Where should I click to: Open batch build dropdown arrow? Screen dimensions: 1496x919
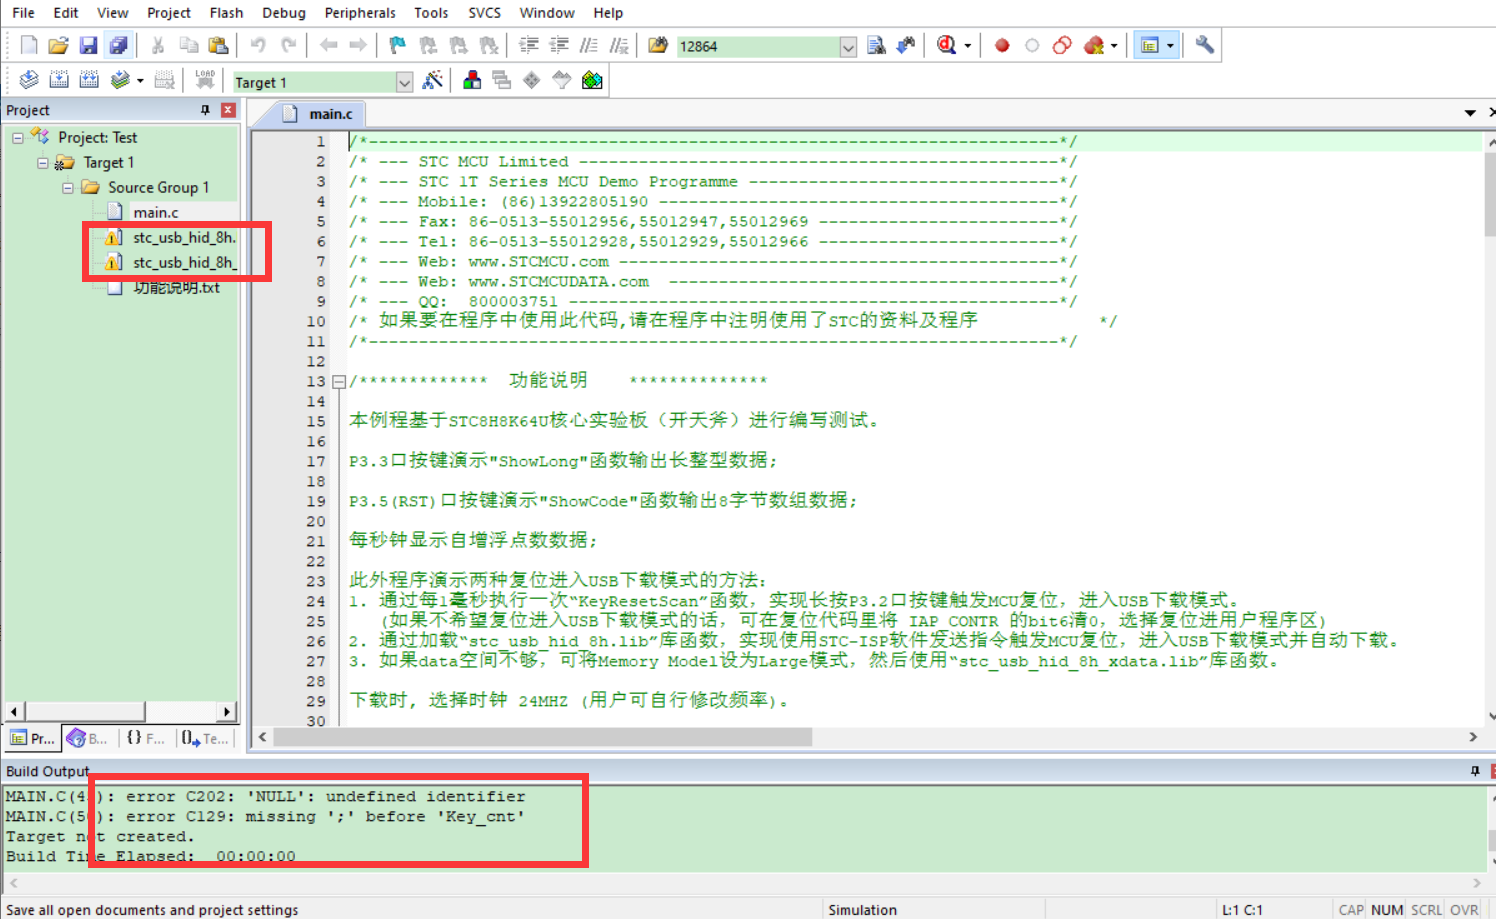pyautogui.click(x=140, y=81)
